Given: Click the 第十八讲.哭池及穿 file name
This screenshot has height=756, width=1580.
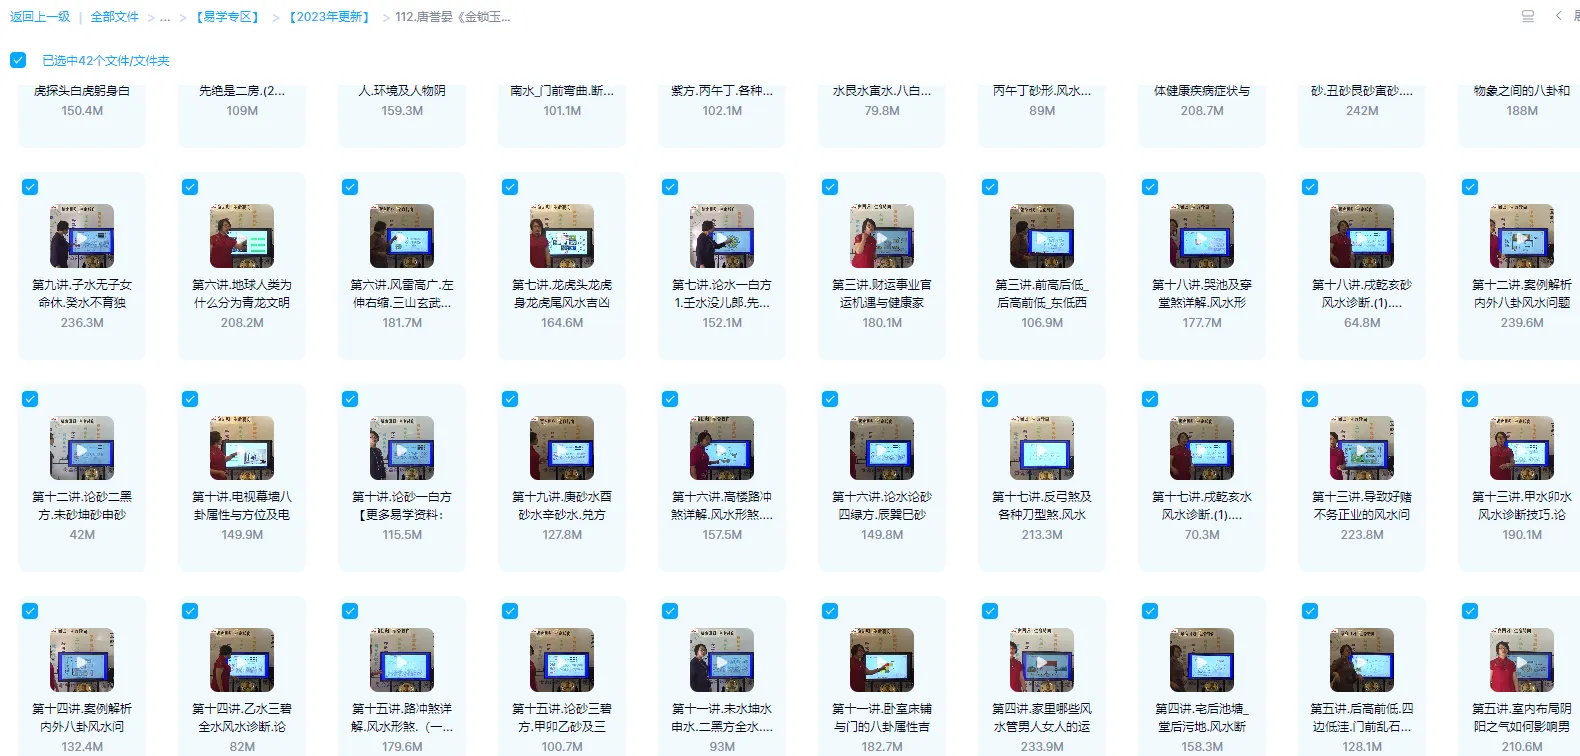Looking at the screenshot, I should 1202,293.
